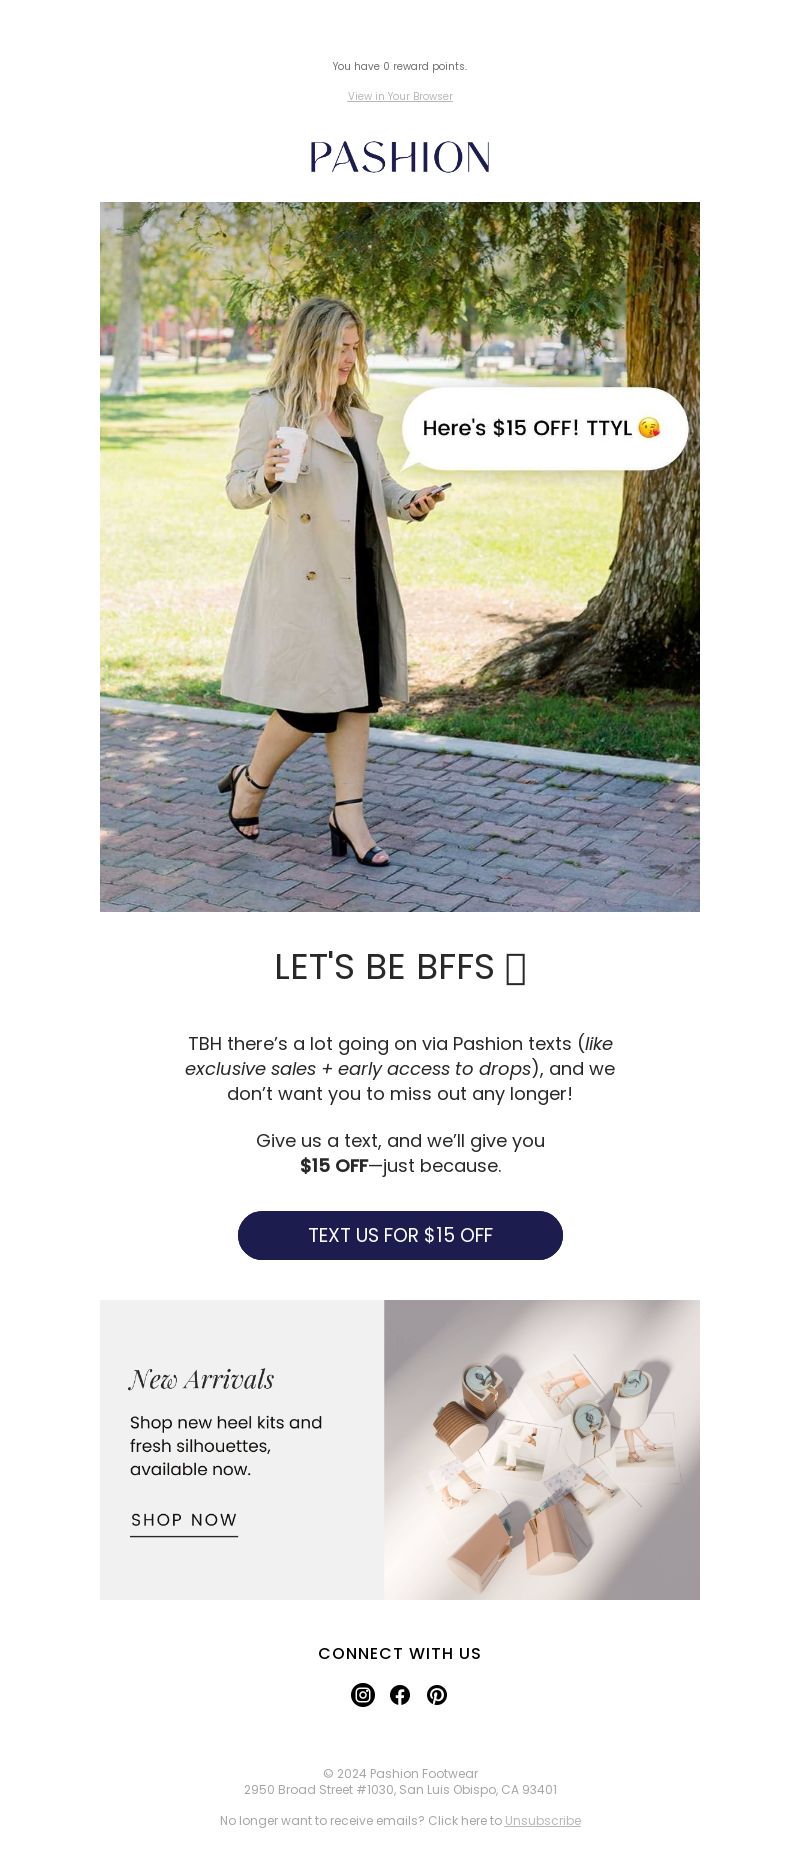
Task: Open View in Your Browser link
Action: click(400, 96)
